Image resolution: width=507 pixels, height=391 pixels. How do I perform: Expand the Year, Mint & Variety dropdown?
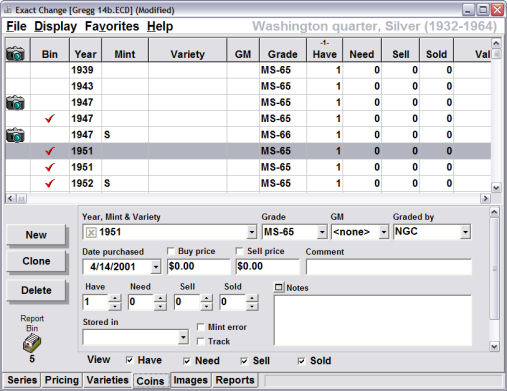[252, 232]
